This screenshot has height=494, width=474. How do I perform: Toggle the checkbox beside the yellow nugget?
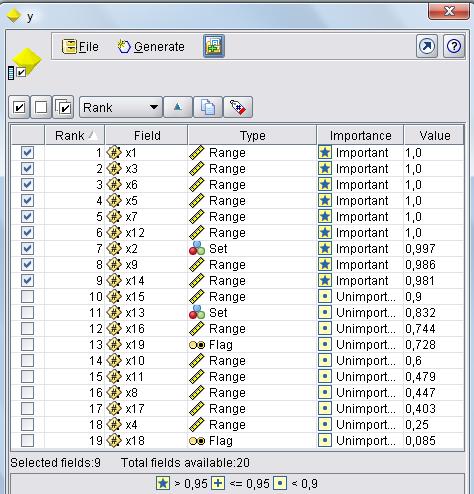pyautogui.click(x=21, y=72)
